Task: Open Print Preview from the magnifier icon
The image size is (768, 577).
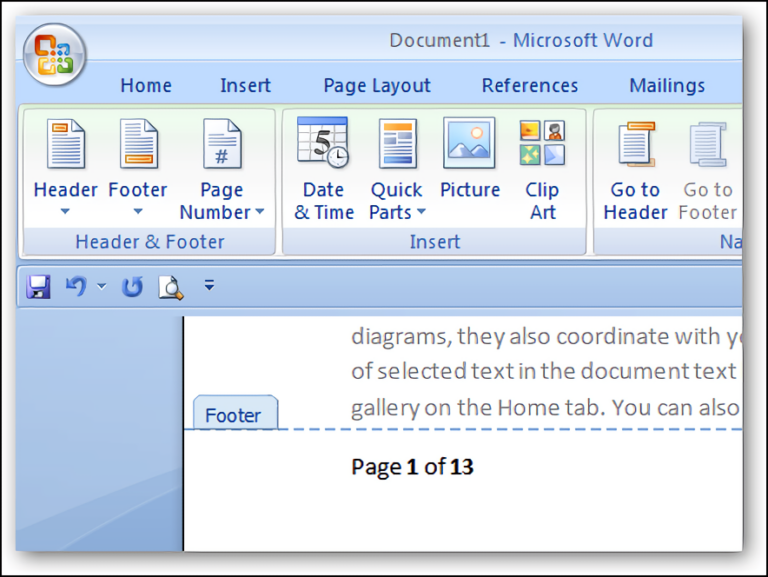Action: pos(171,288)
